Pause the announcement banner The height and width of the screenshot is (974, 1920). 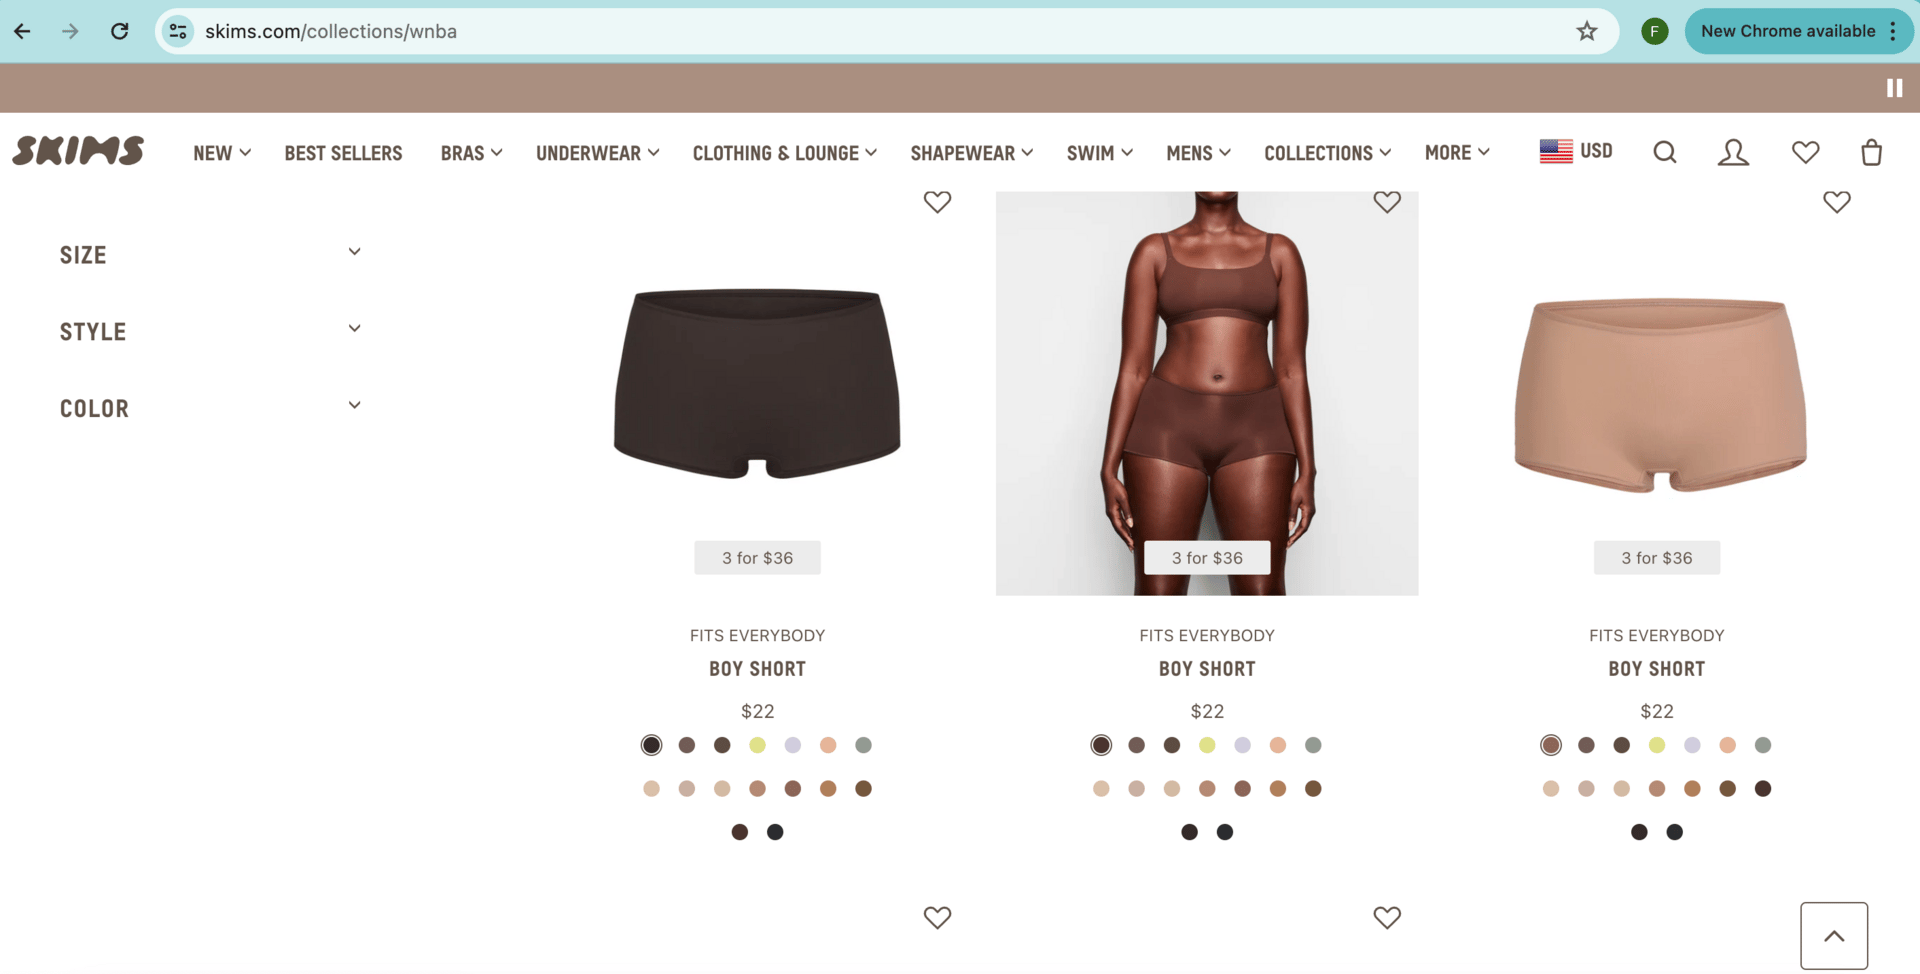1894,88
